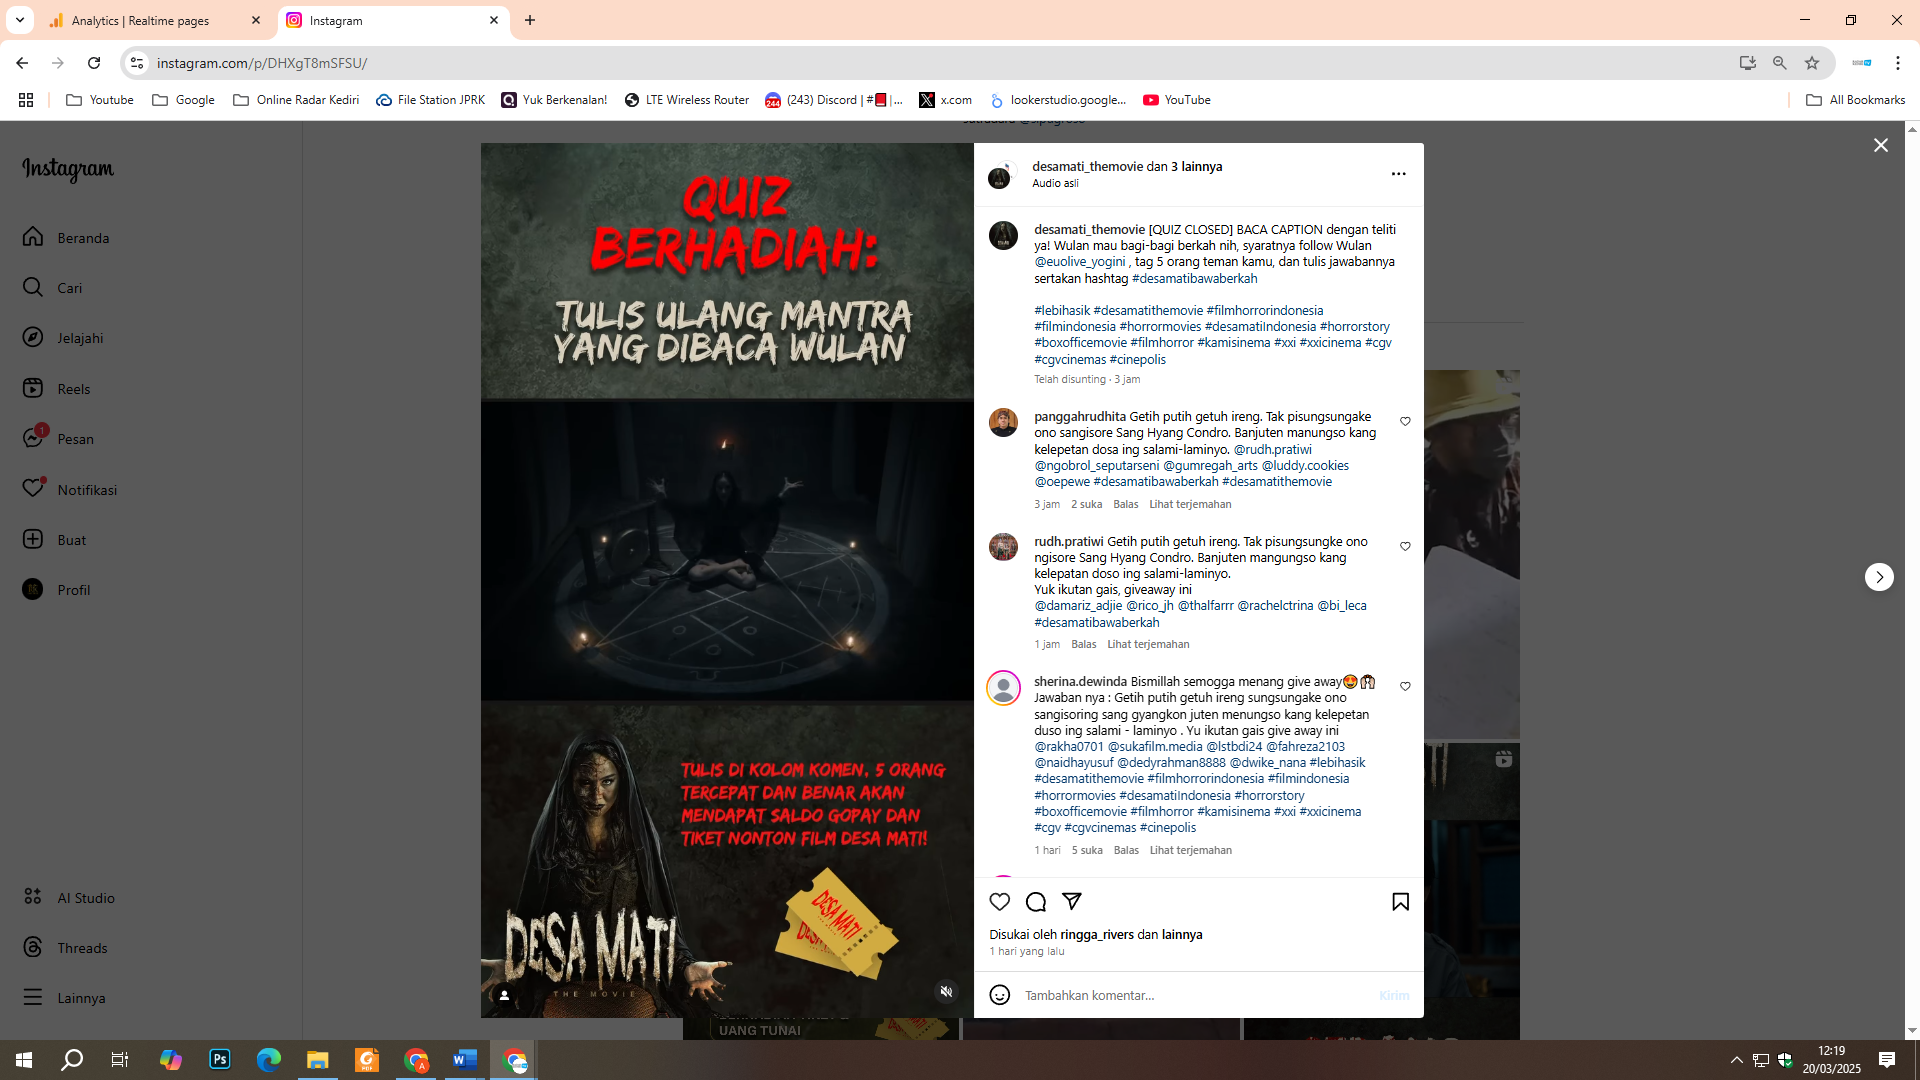Viewport: 1920px width, 1080px height.
Task: Open Jelajahi explore page
Action: [x=63, y=337]
